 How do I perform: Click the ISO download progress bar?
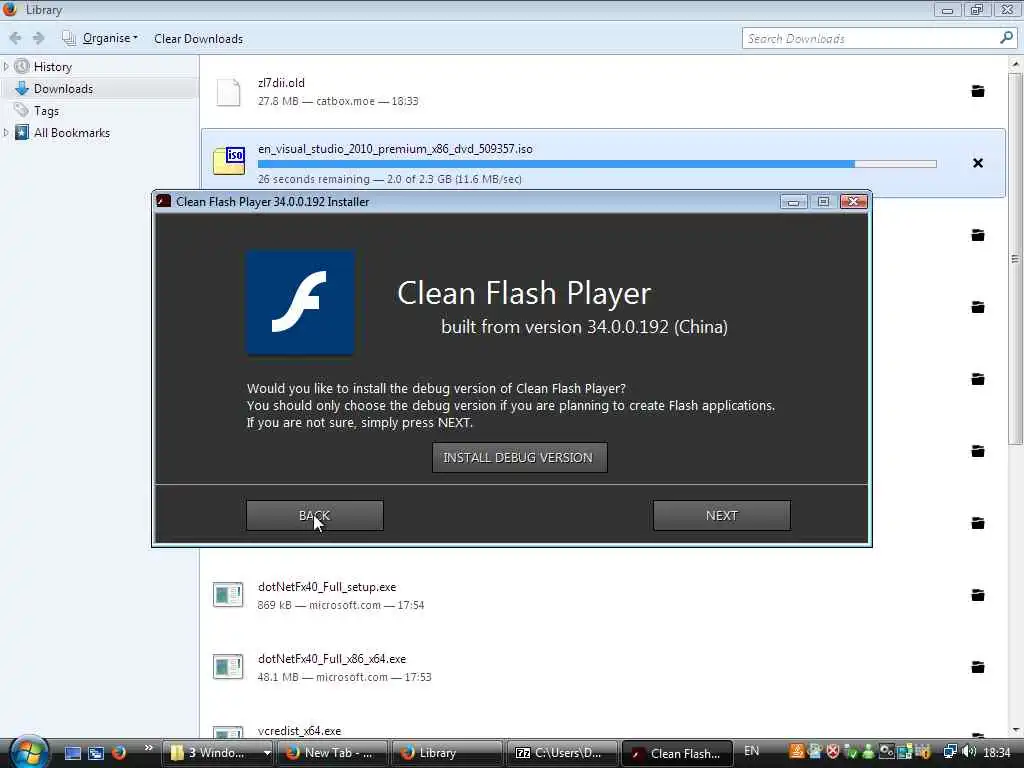597,164
